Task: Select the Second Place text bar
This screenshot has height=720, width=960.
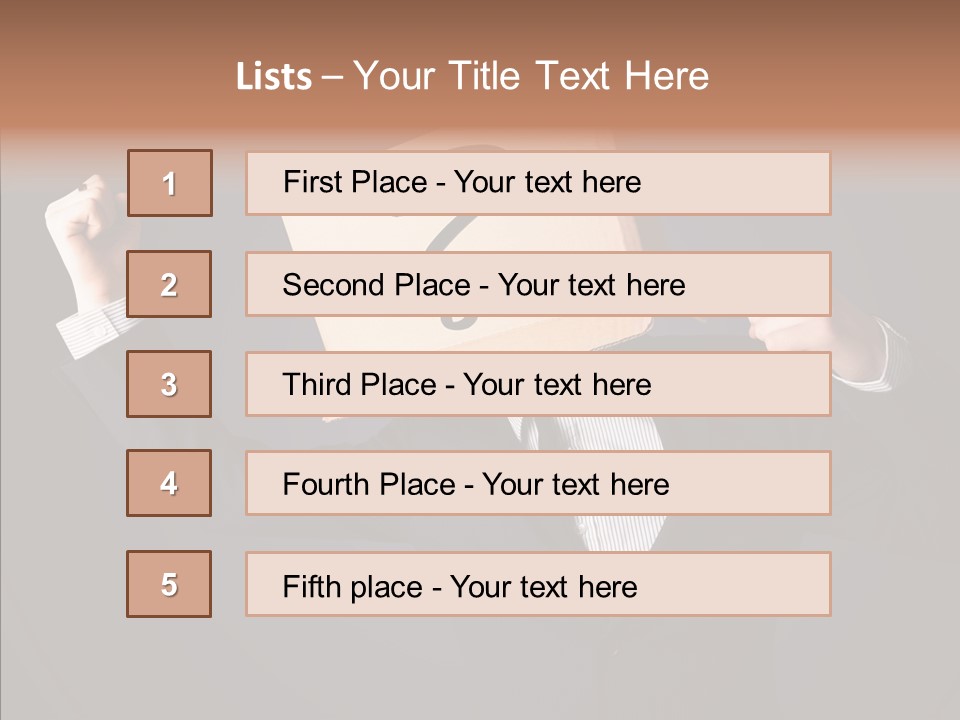Action: pyautogui.click(x=538, y=284)
